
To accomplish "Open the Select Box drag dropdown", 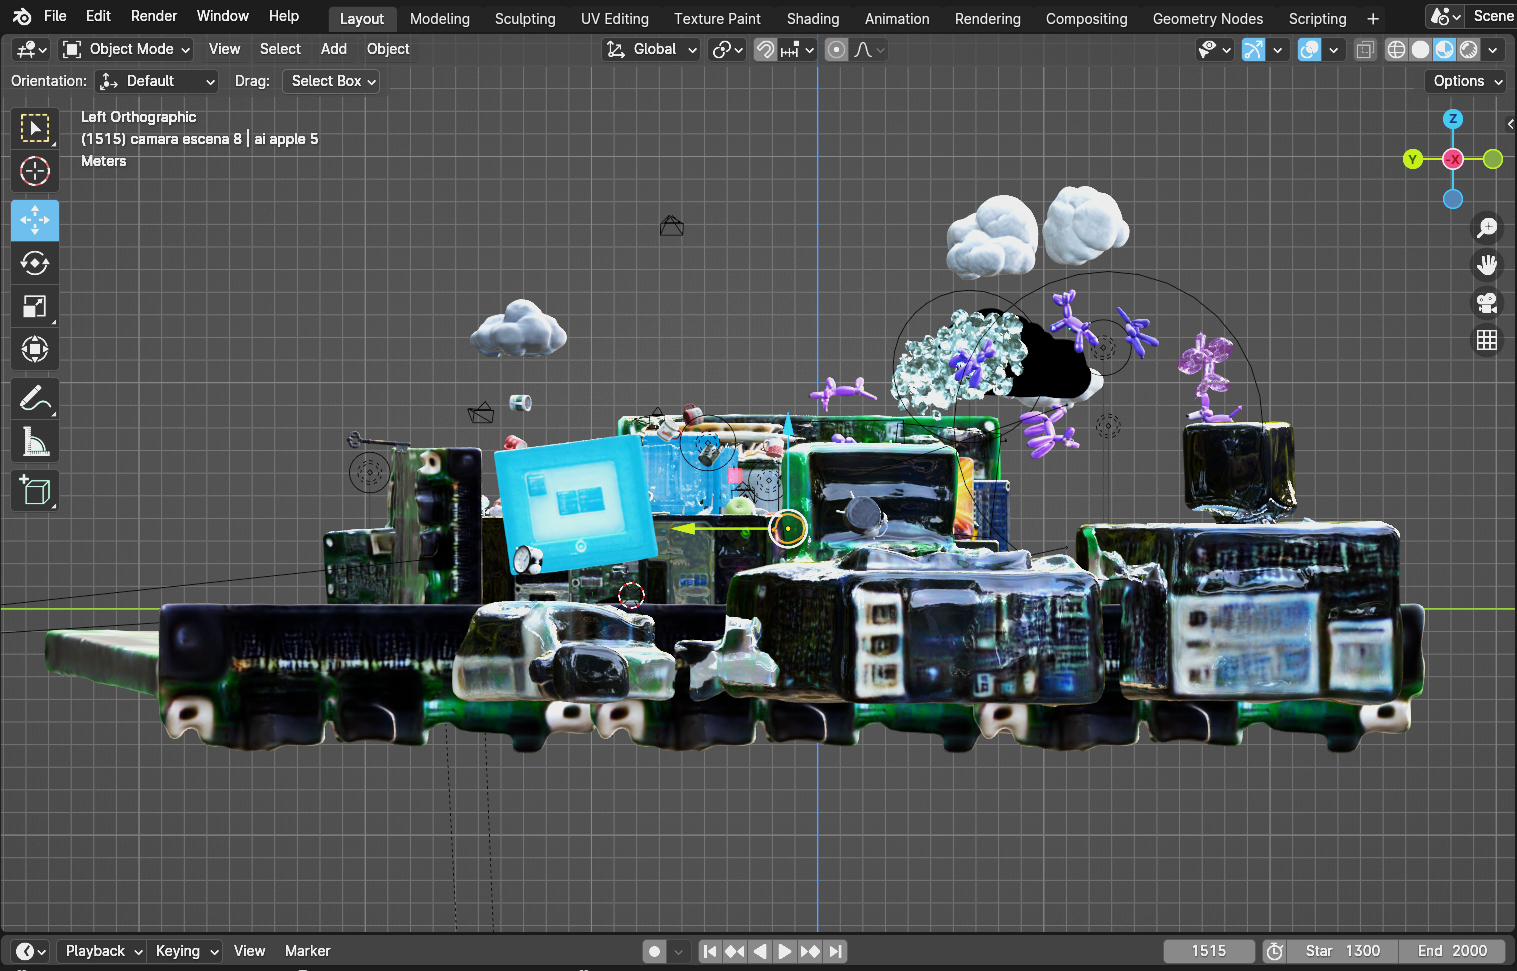I will (331, 81).
